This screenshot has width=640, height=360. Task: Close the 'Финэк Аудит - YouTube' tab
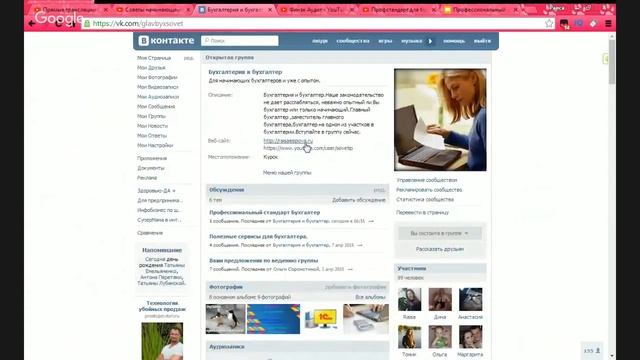tap(352, 9)
